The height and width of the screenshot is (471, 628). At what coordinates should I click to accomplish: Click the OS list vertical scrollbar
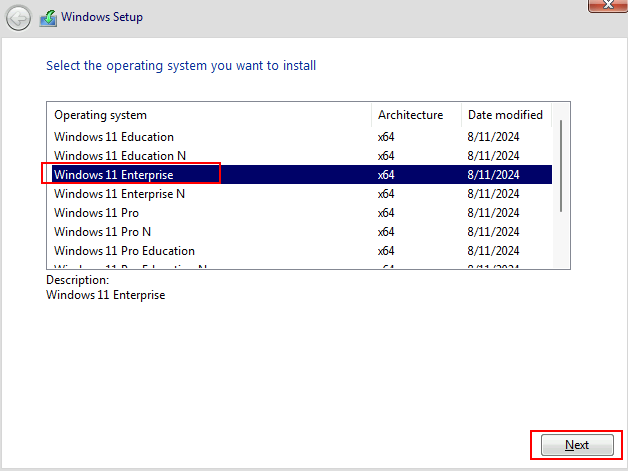point(561,166)
